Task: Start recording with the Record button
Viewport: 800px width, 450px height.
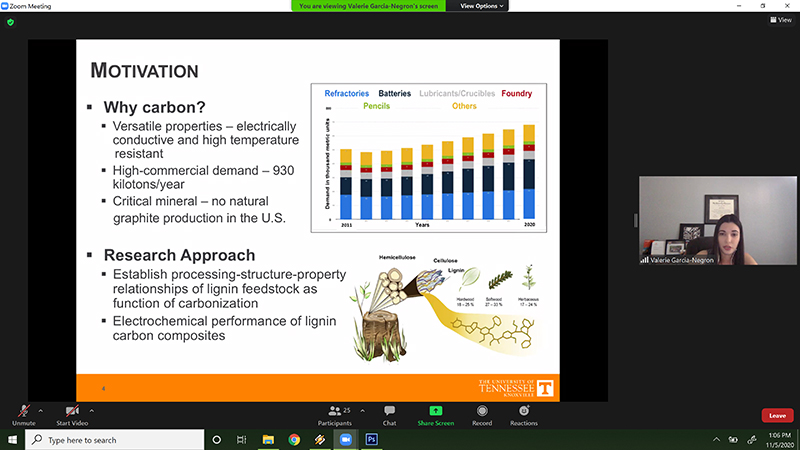Action: tap(482, 415)
